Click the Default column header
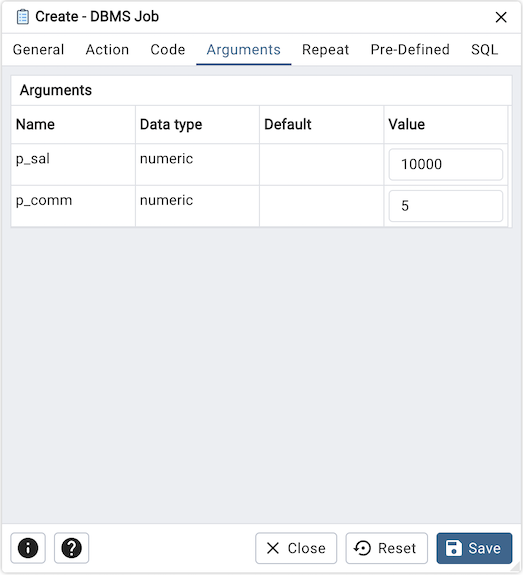Screen dimensions: 523x575 coord(322,125)
